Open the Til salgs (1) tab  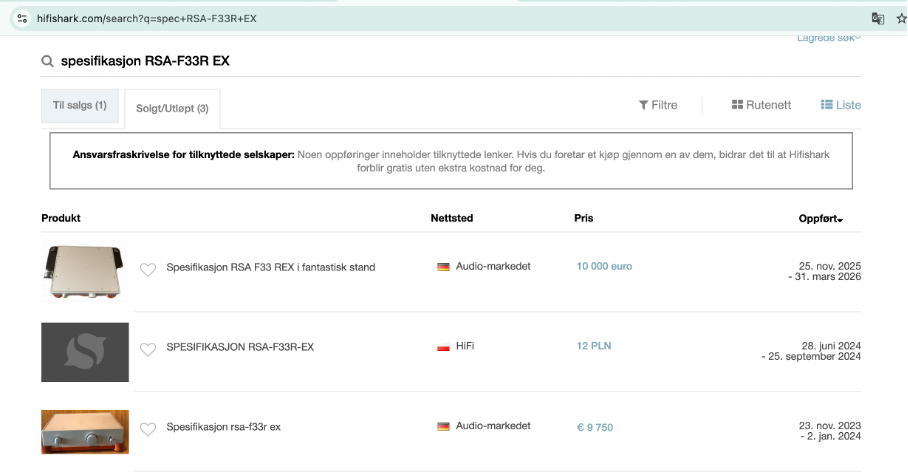pos(80,106)
